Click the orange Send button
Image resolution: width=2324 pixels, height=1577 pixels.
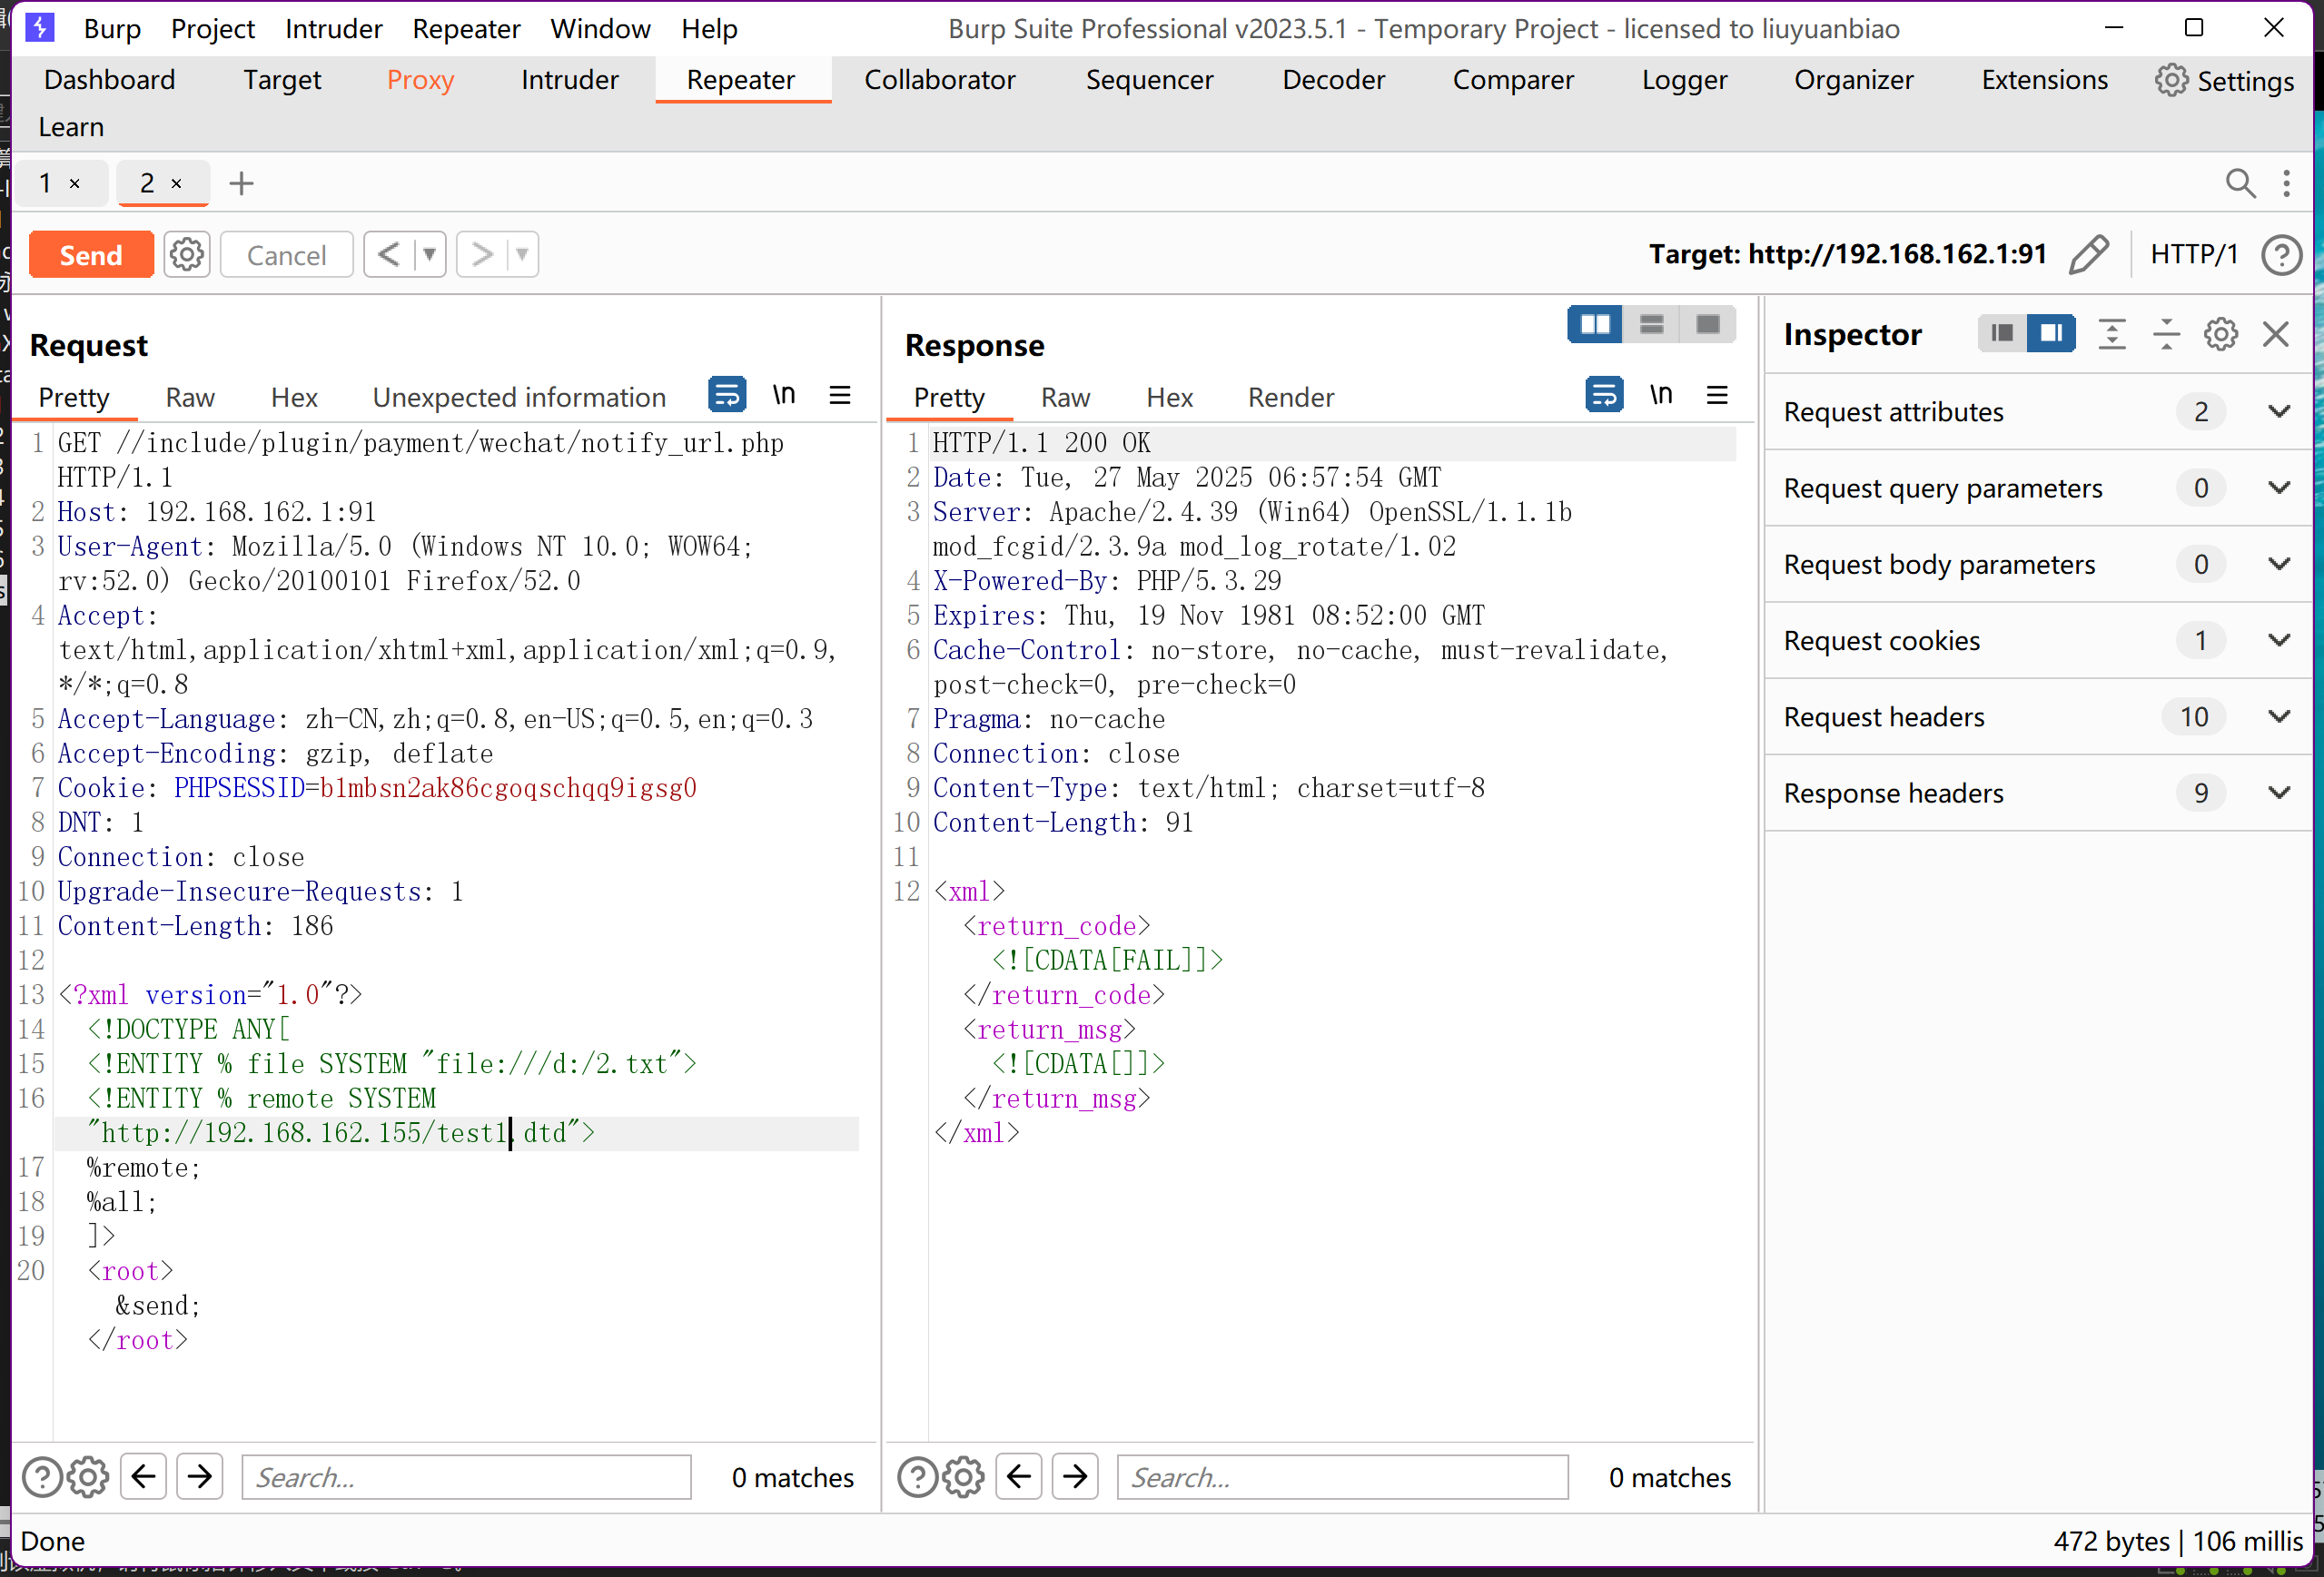(x=91, y=255)
